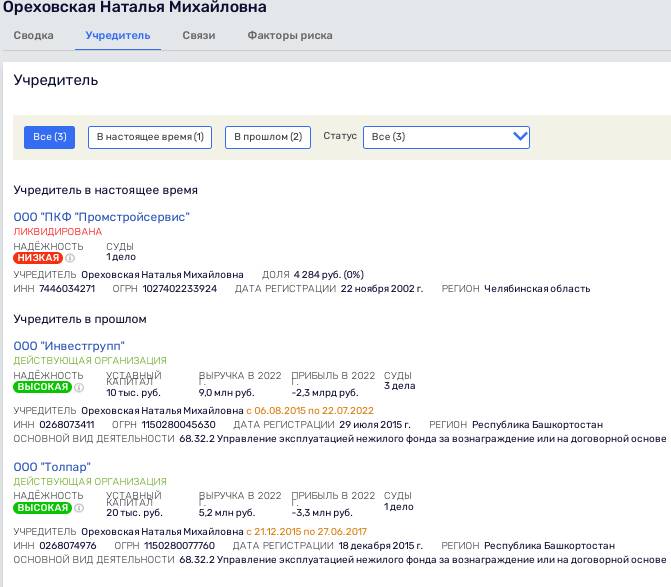
Task: Open the Статус dropdown
Action: click(x=446, y=137)
